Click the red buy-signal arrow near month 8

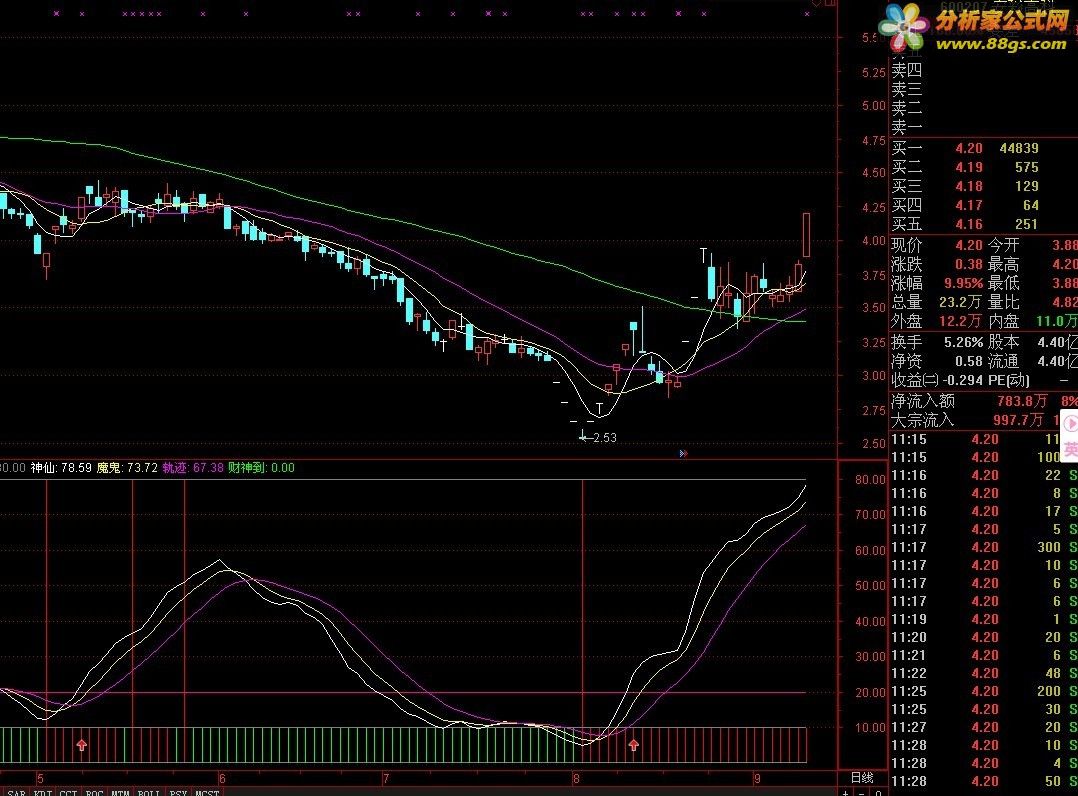[634, 745]
